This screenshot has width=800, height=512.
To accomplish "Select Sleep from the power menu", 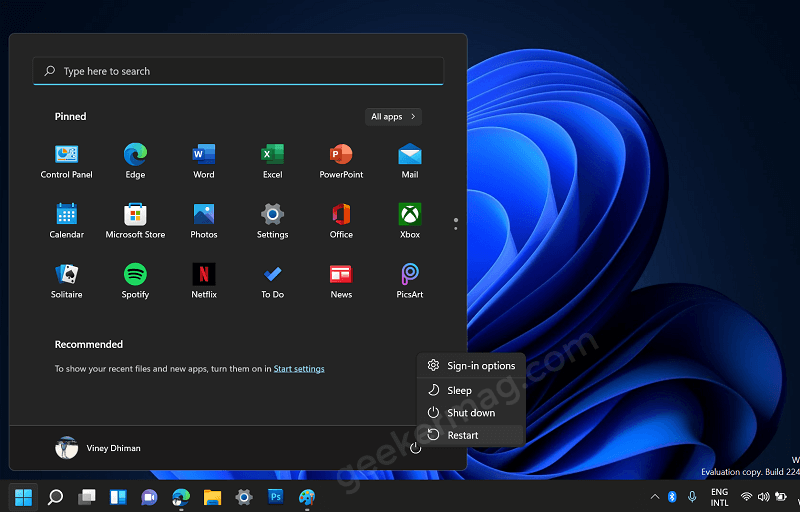I will [x=471, y=390].
